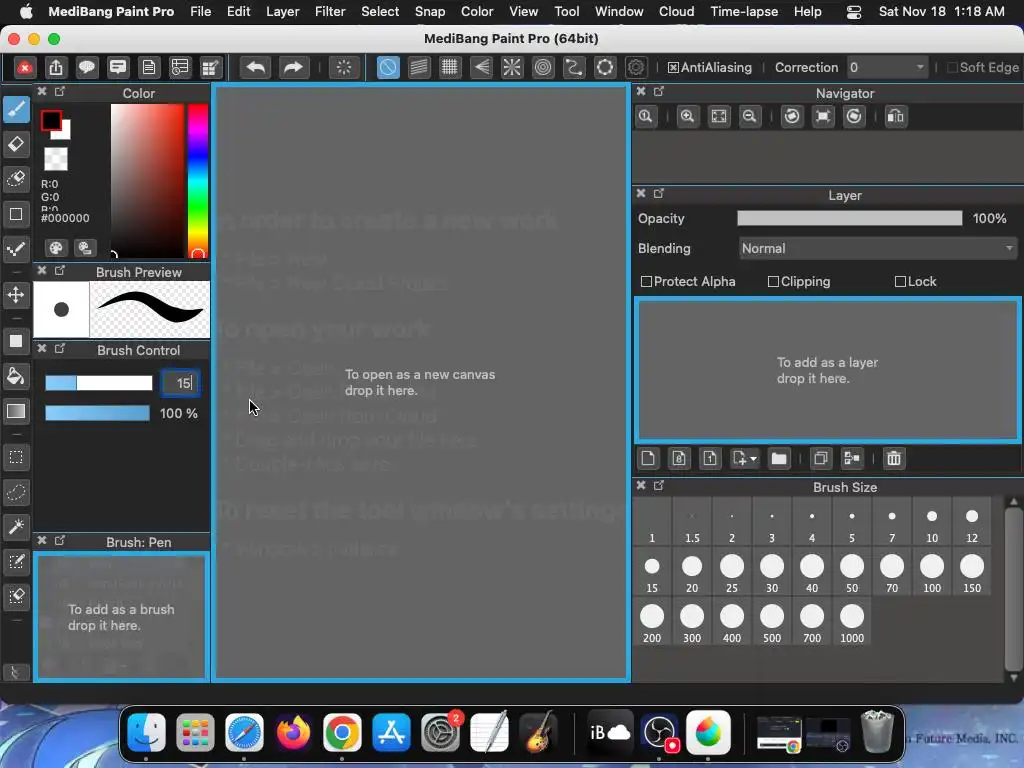This screenshot has height=768, width=1024.
Task: Select brush size 7 preset
Action: (891, 523)
